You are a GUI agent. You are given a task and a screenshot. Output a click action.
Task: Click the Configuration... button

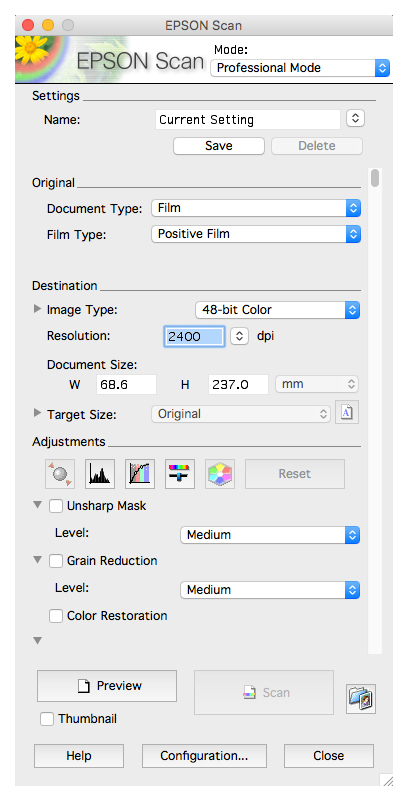point(204,756)
